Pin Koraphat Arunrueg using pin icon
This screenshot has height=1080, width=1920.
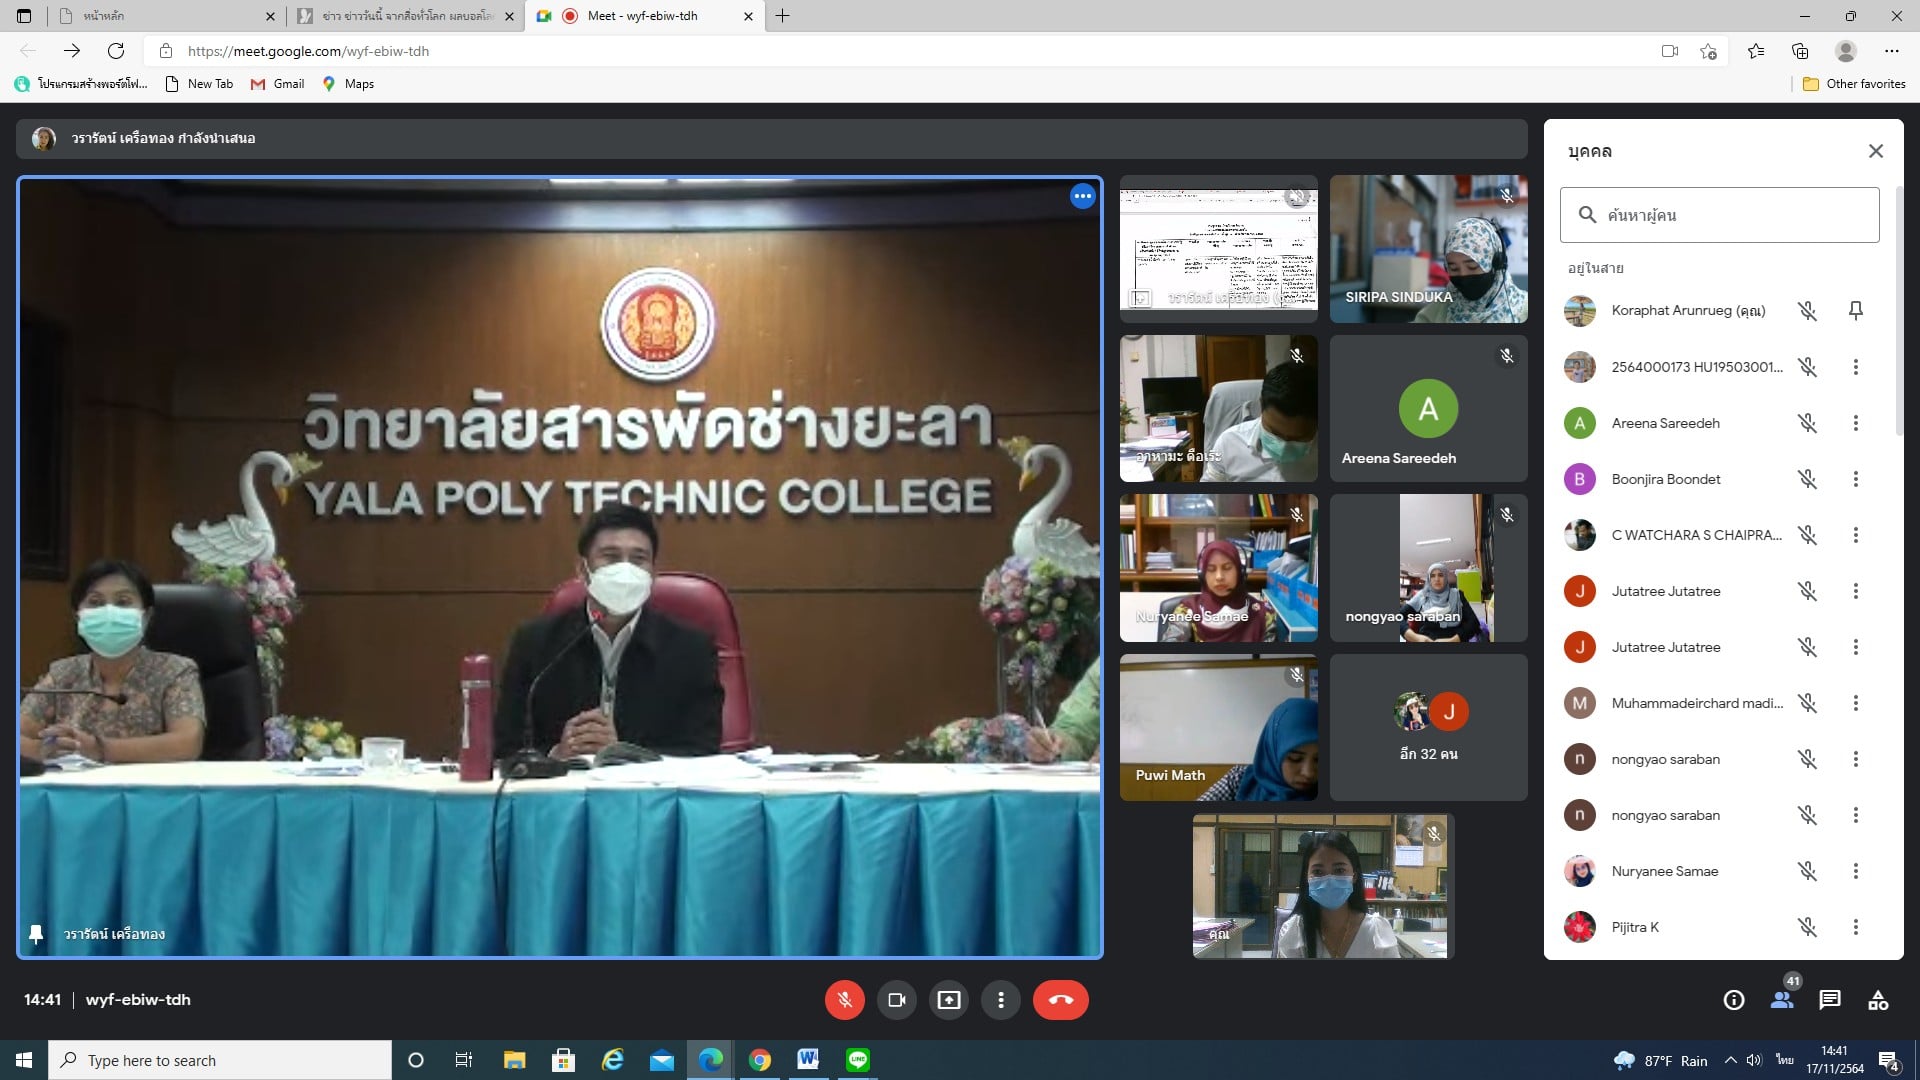click(x=1855, y=311)
